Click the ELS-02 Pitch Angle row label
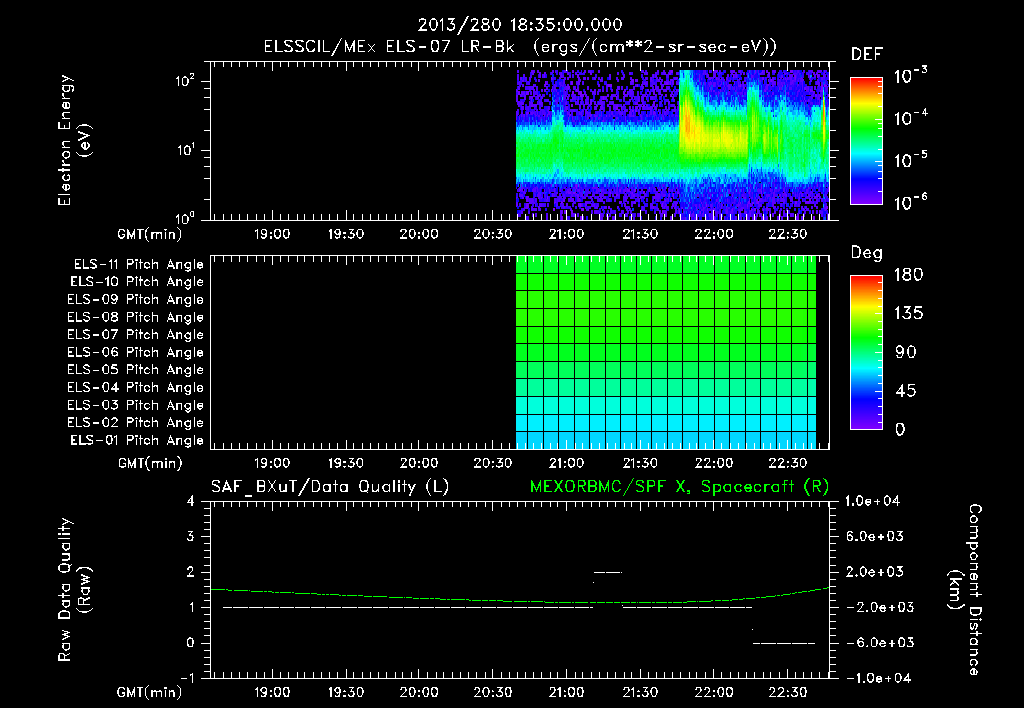 click(136, 423)
